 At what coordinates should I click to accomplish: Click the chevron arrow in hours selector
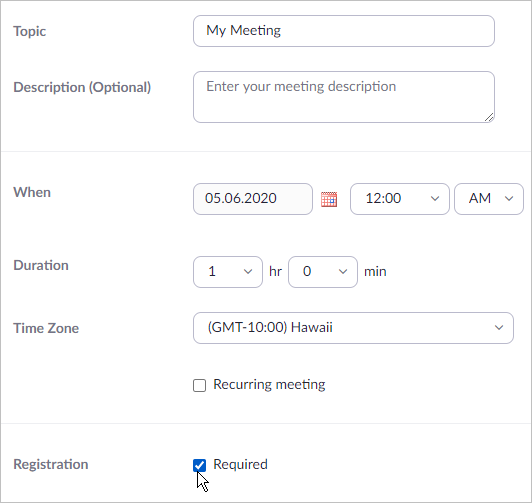click(x=248, y=272)
